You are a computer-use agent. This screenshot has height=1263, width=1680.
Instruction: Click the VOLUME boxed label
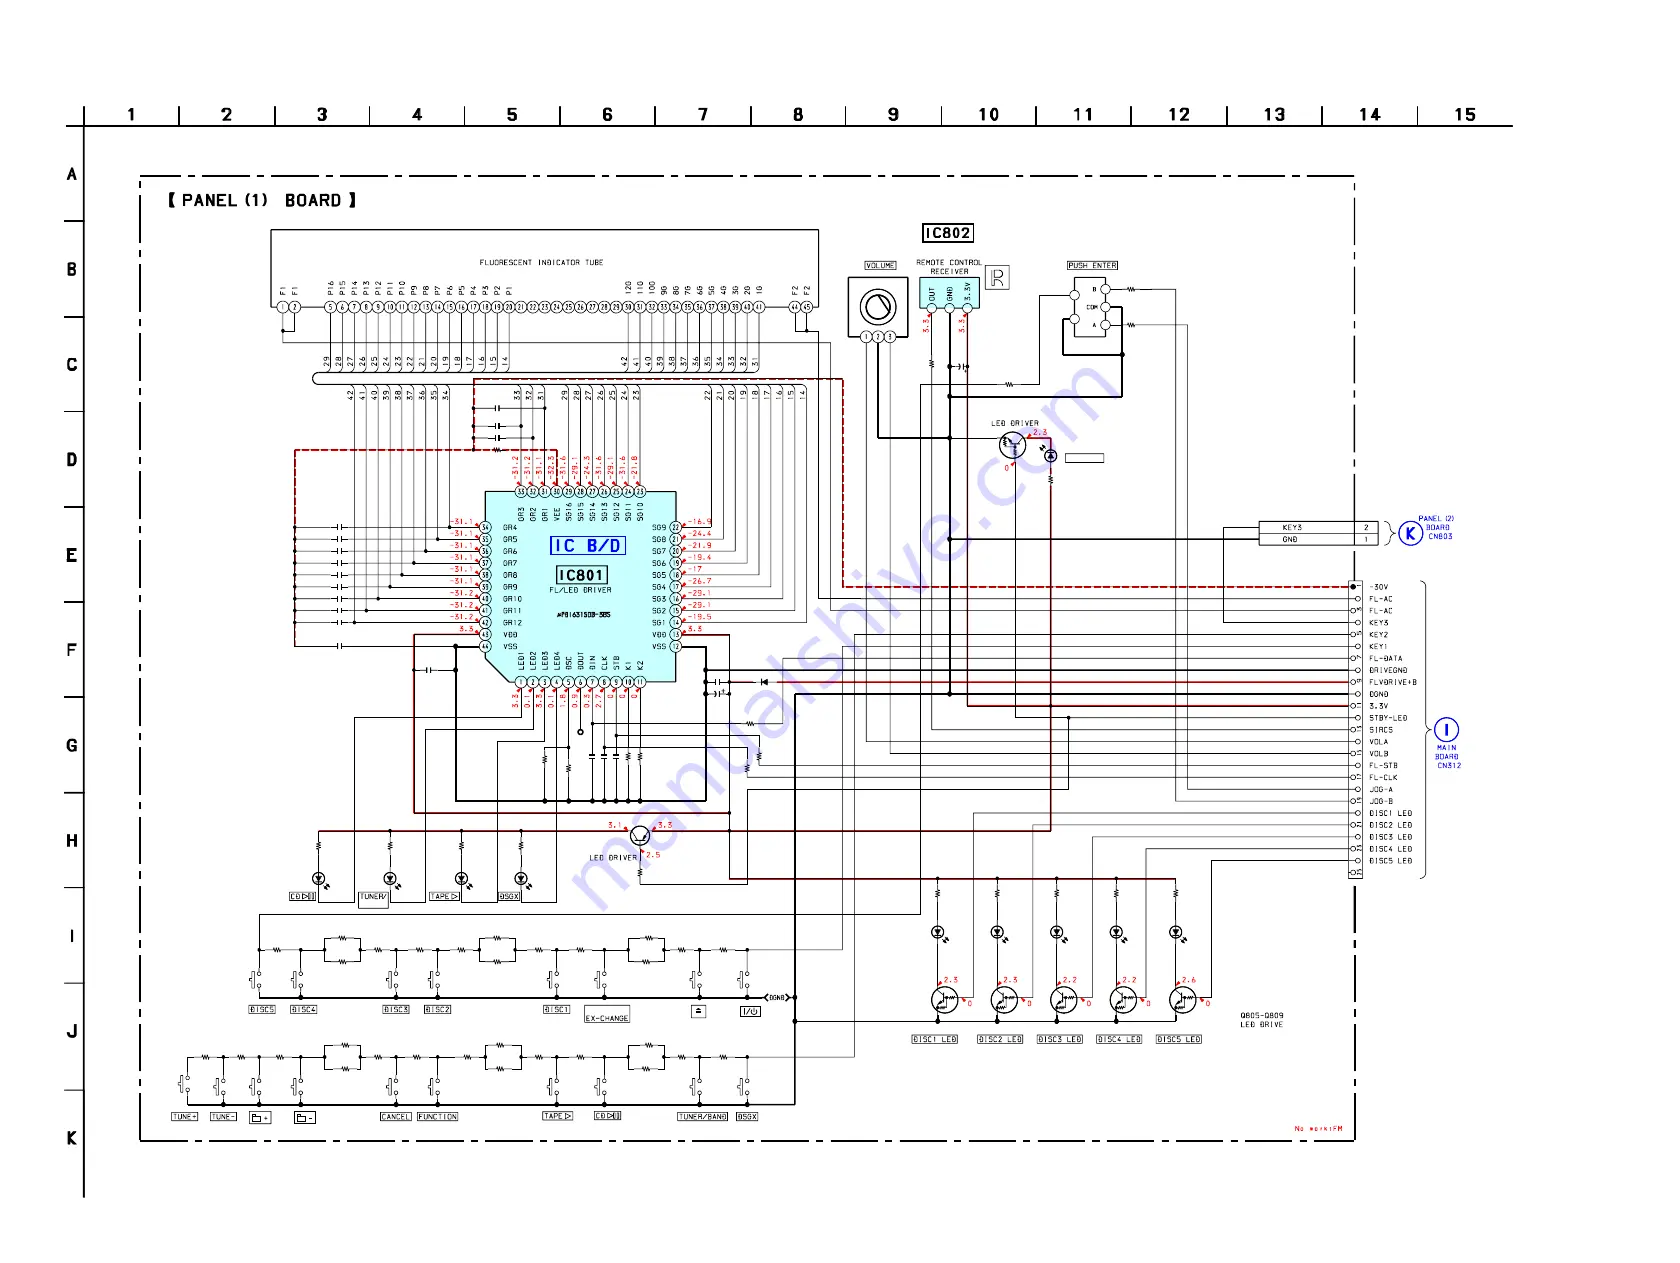(x=880, y=265)
